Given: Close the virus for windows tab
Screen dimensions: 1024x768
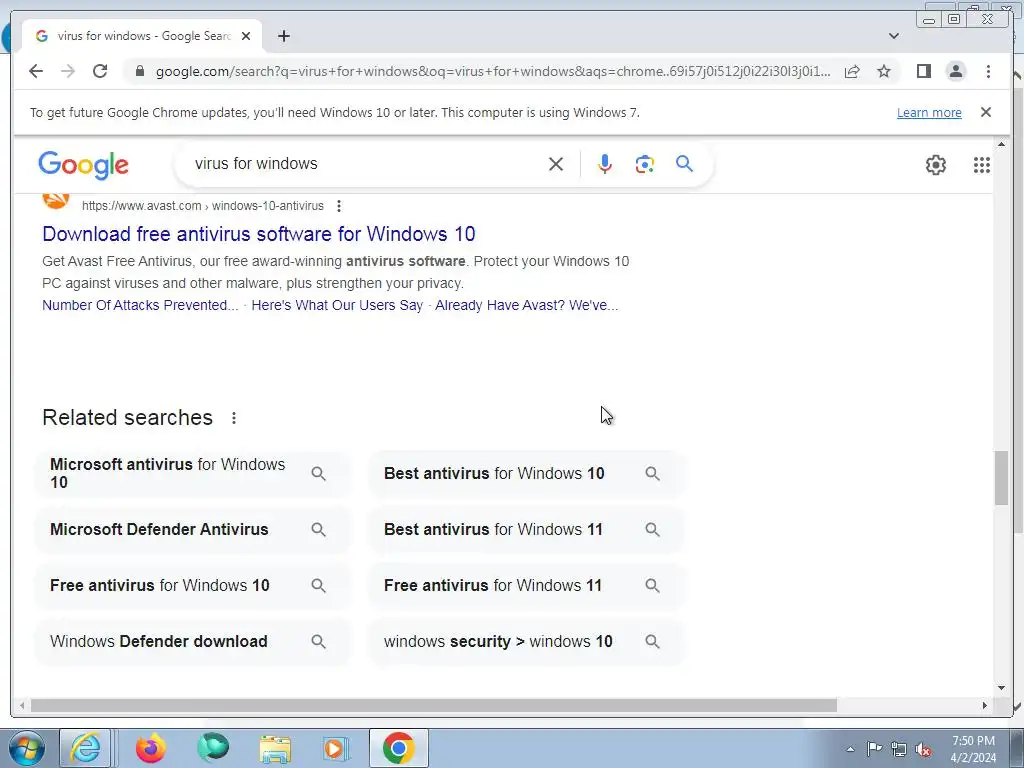Looking at the screenshot, I should [246, 37].
